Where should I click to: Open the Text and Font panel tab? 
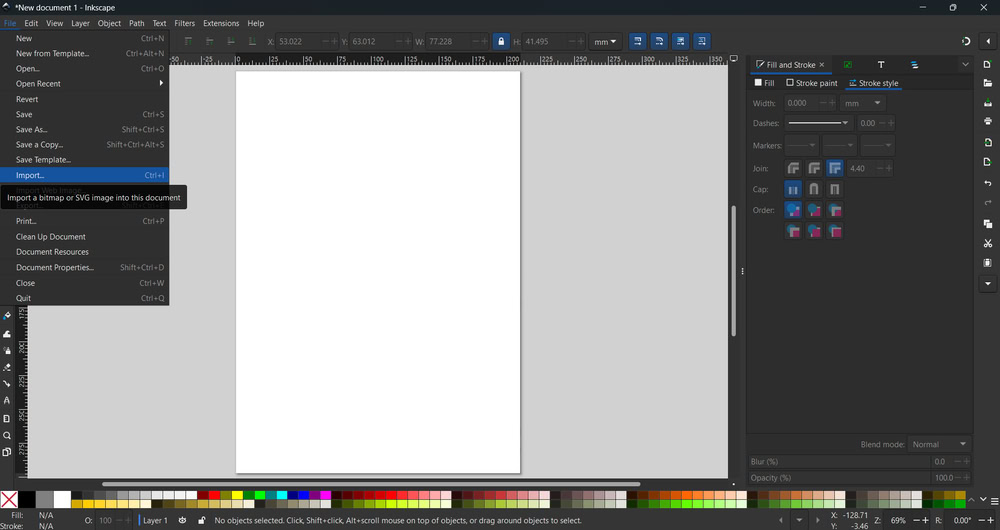point(881,64)
